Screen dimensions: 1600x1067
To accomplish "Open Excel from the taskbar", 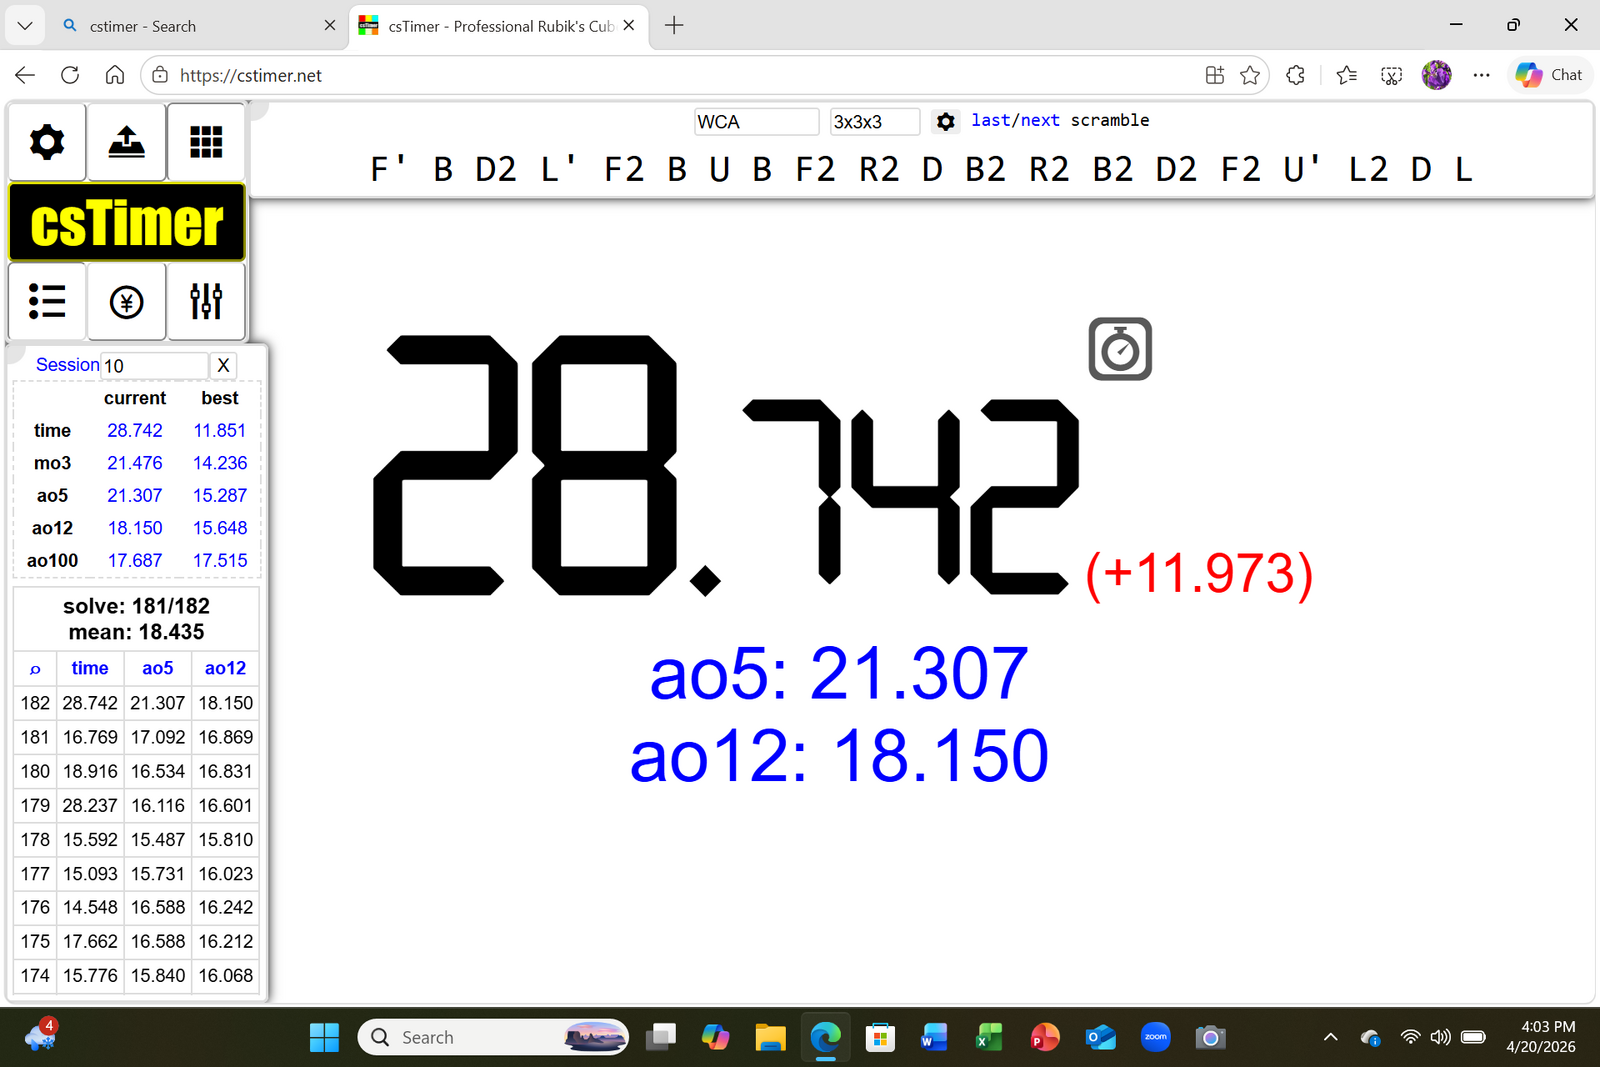I will click(989, 1037).
